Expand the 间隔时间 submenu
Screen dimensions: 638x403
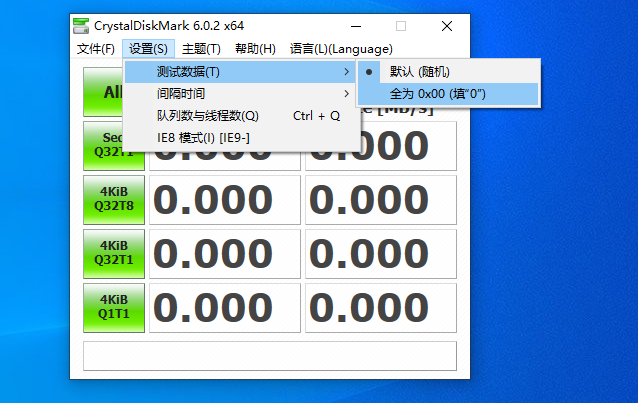[x=242, y=94]
